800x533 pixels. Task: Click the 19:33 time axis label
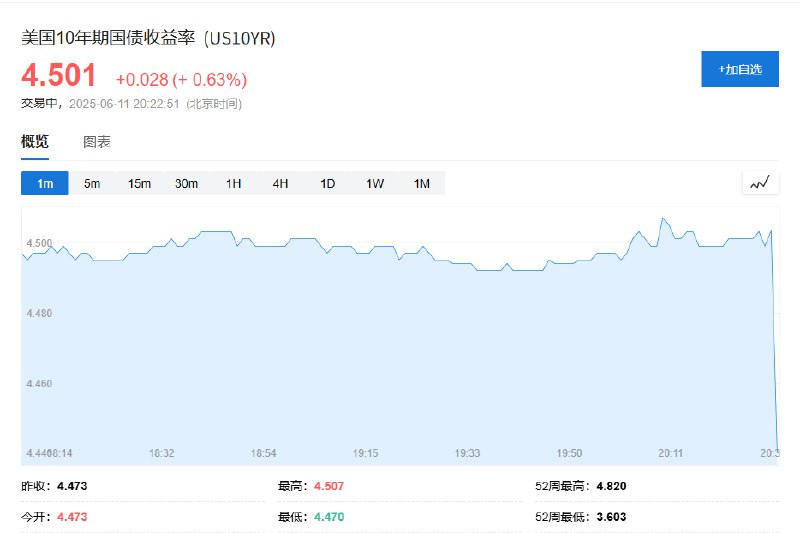tap(467, 453)
